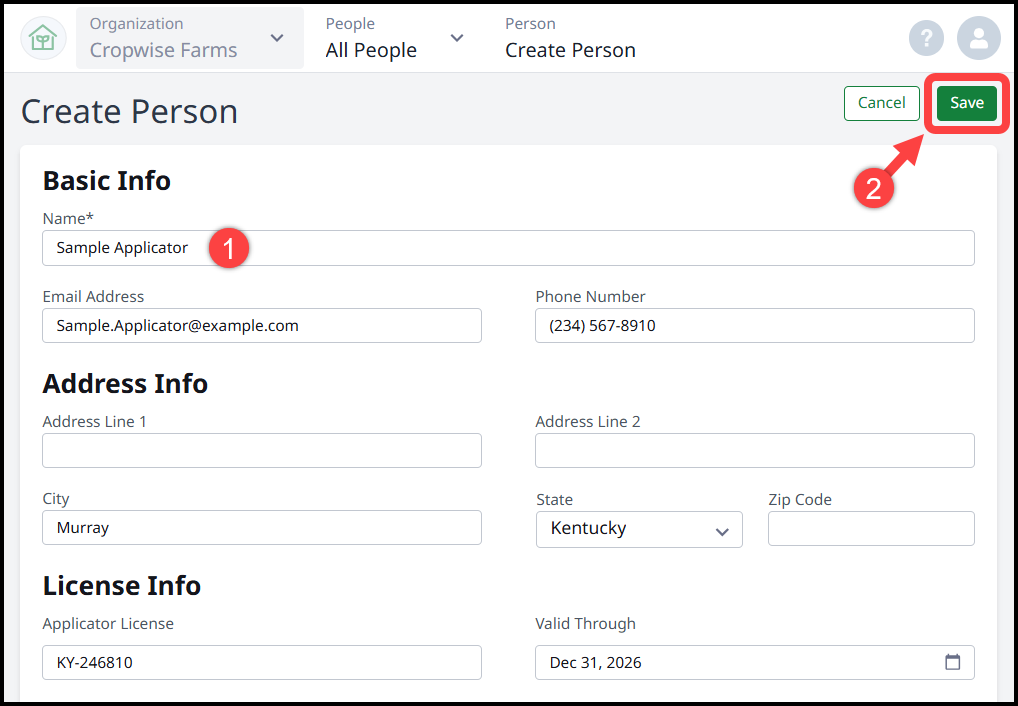Click the Cropwise home icon

coord(42,37)
